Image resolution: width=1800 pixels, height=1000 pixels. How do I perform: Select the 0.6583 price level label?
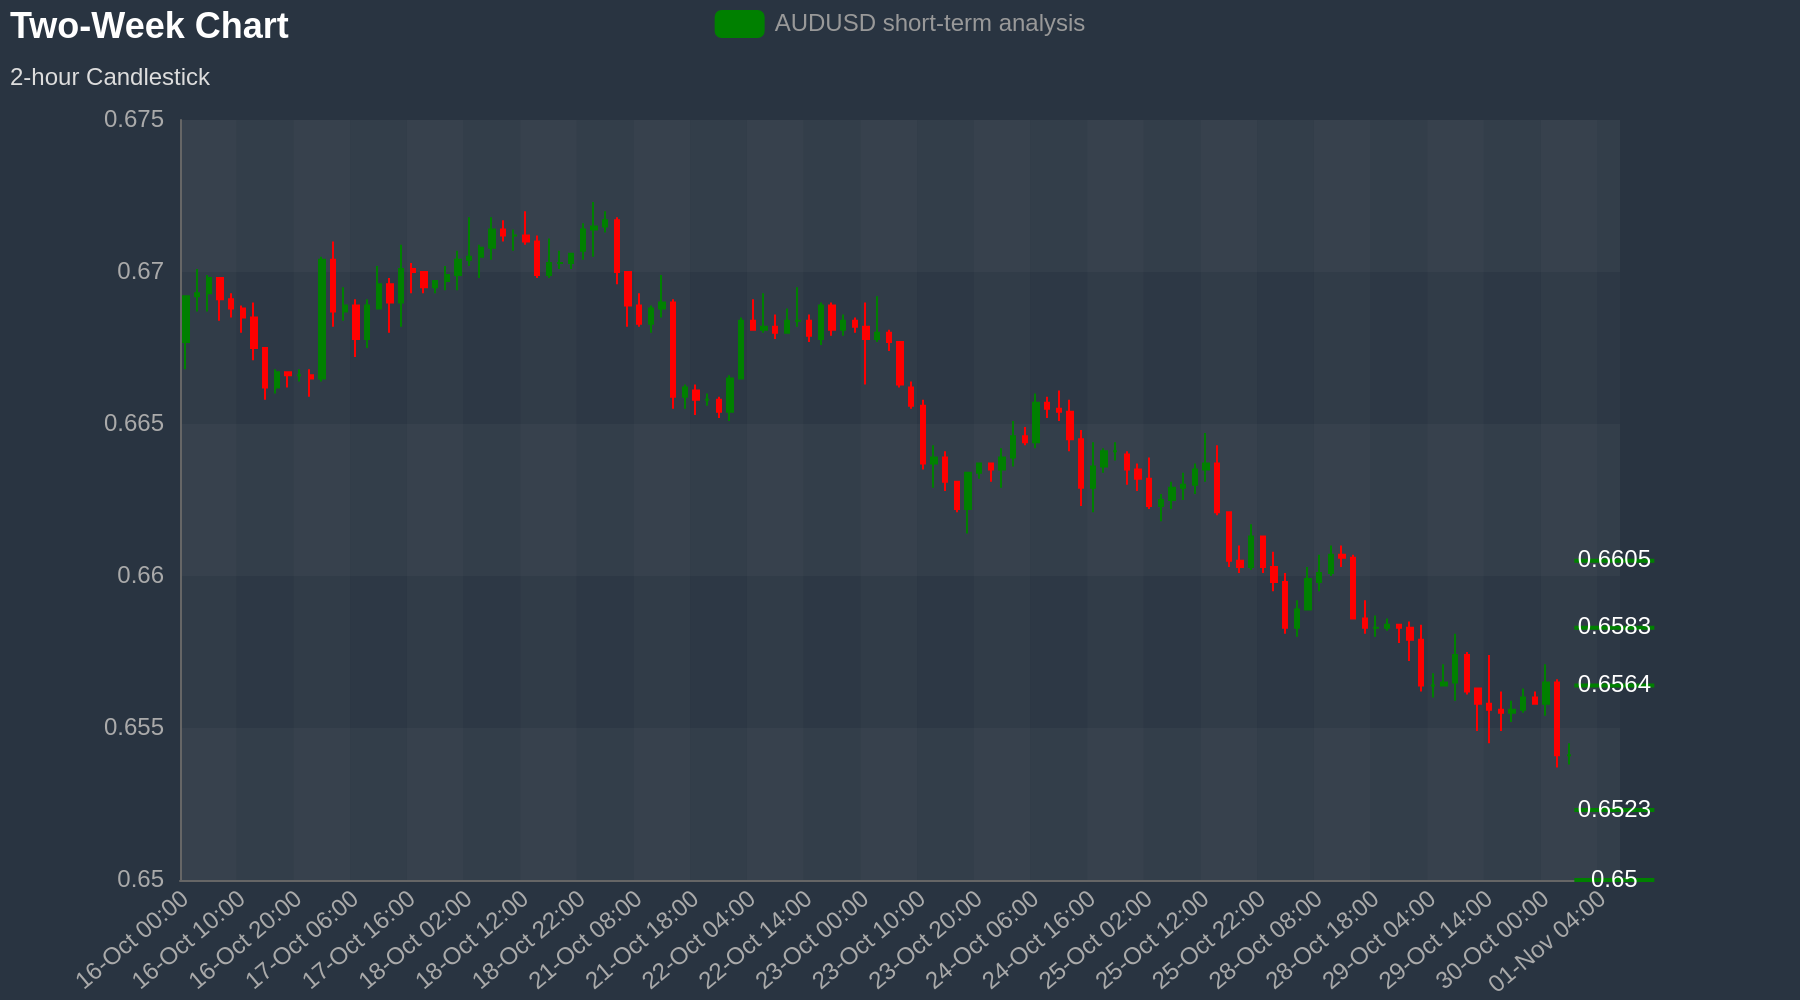(x=1614, y=626)
